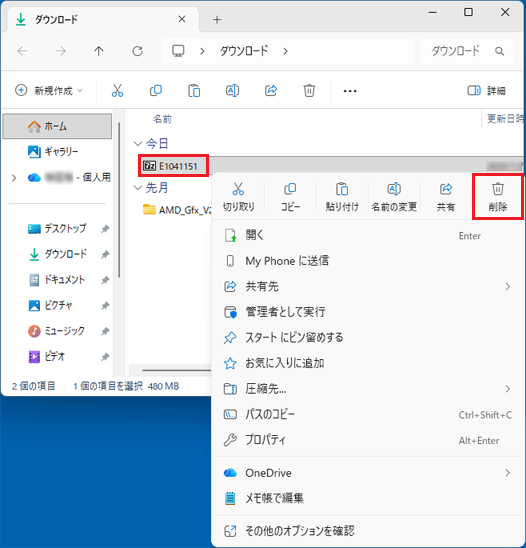Viewport: 526px width, 548px height.
Task: Open 共有先 submenu
Action: (x=367, y=287)
